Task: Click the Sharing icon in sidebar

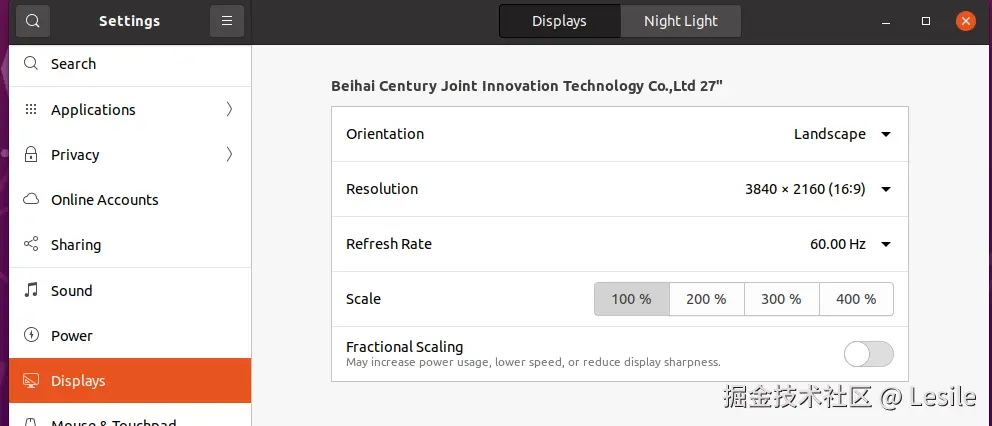Action: pos(31,245)
